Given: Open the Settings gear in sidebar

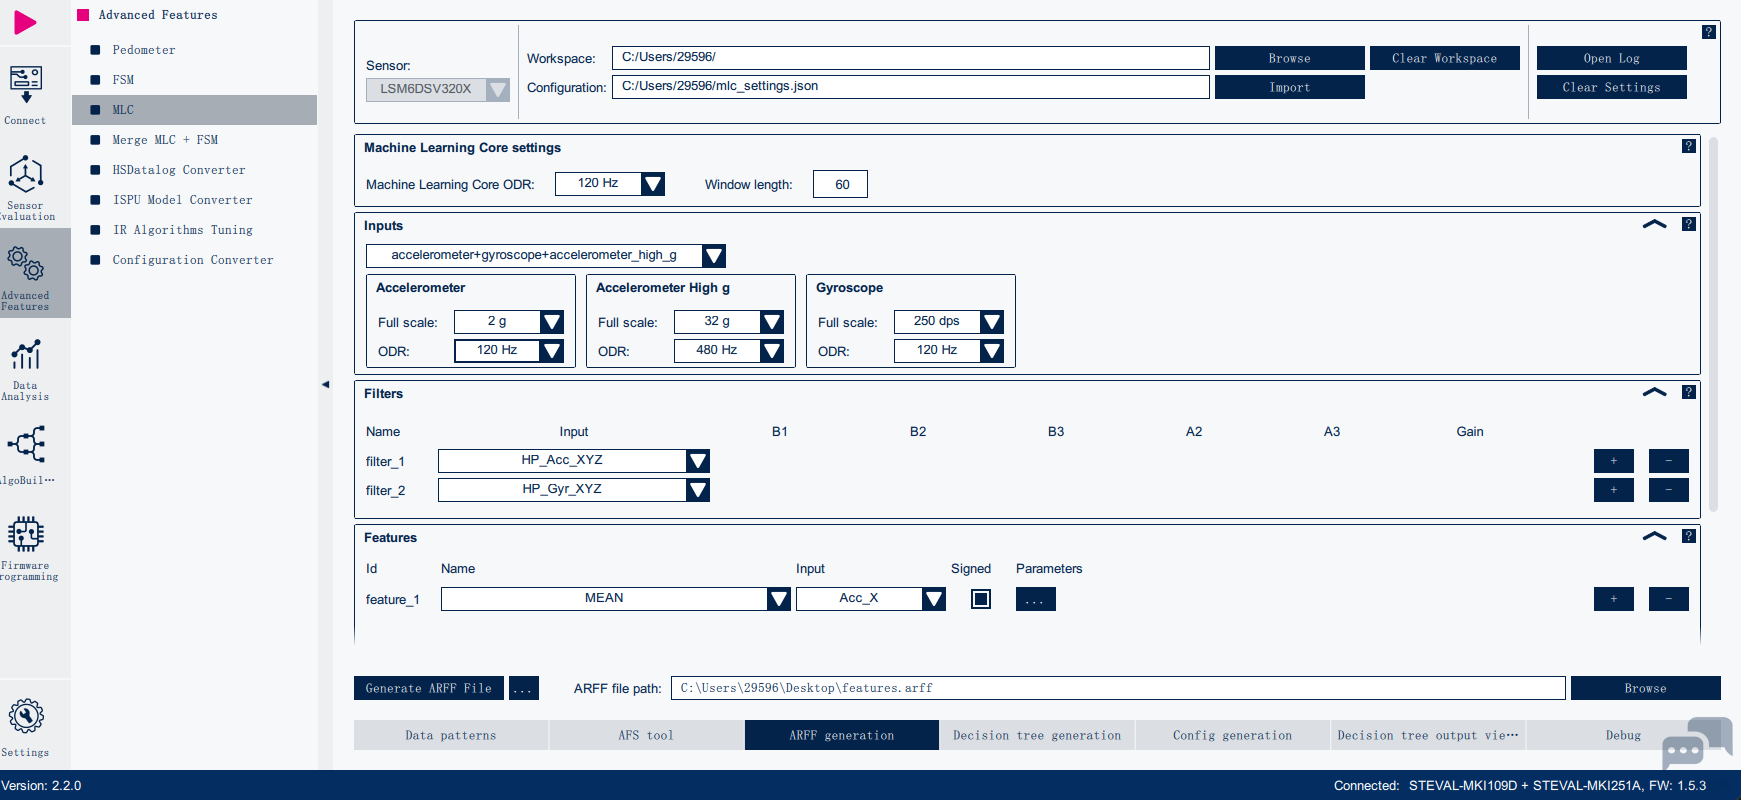Looking at the screenshot, I should [26, 717].
